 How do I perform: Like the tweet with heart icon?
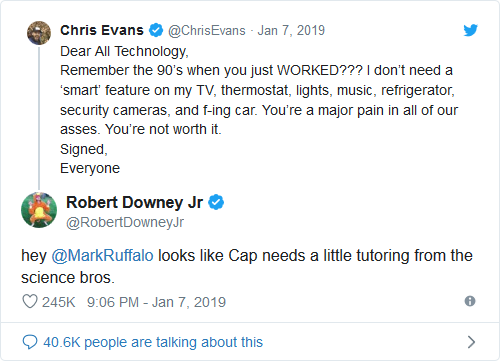[30, 301]
